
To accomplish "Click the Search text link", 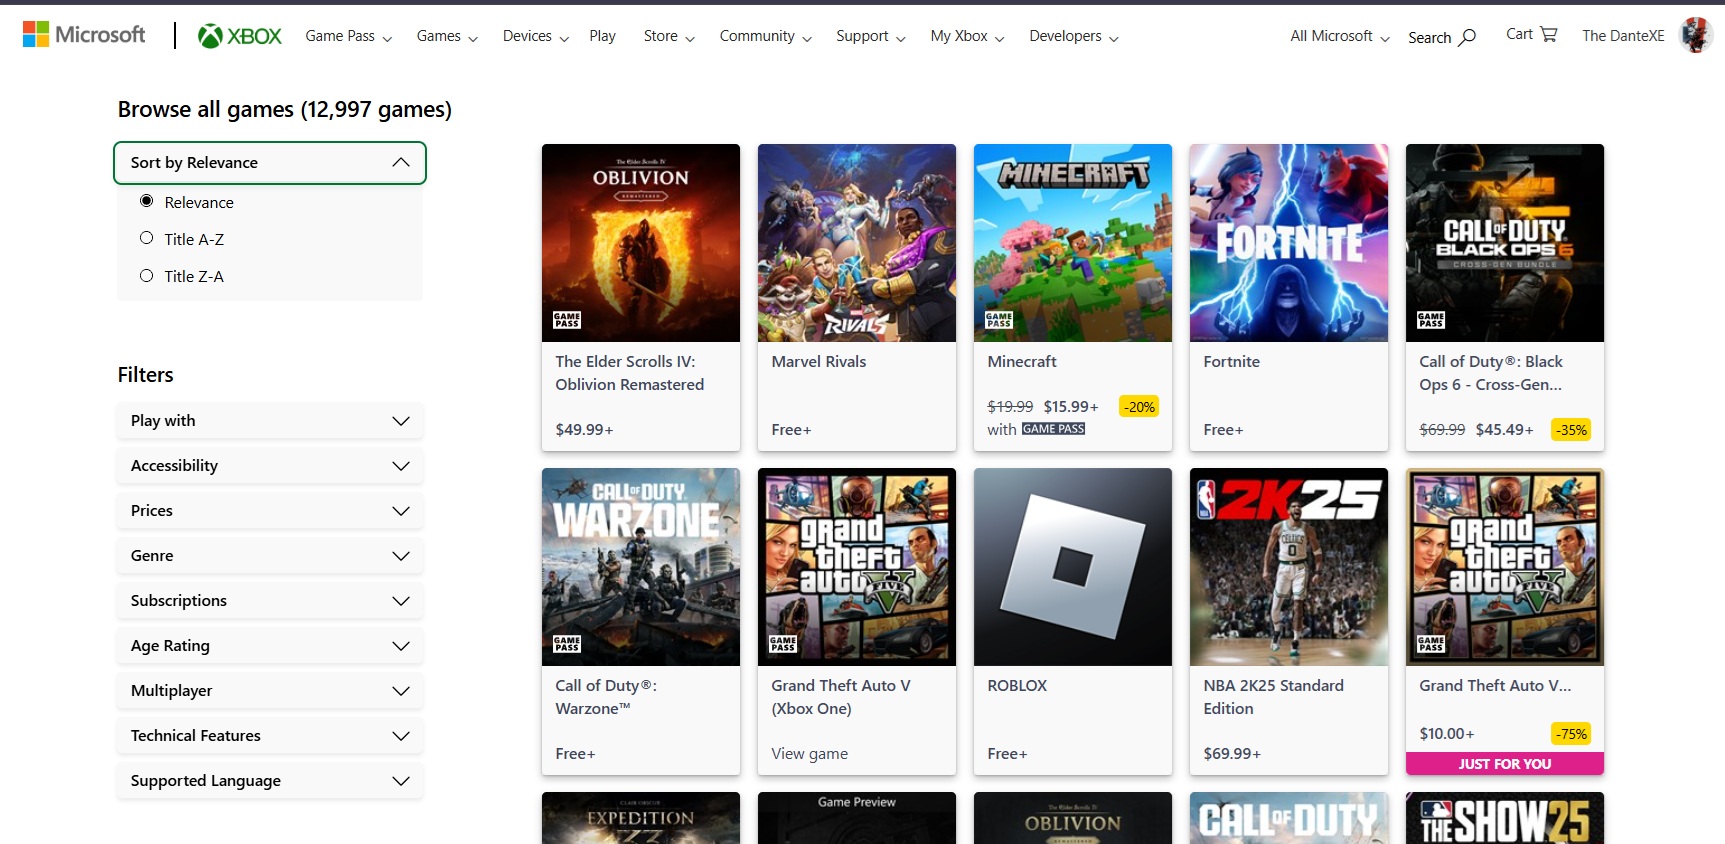I will 1429,37.
